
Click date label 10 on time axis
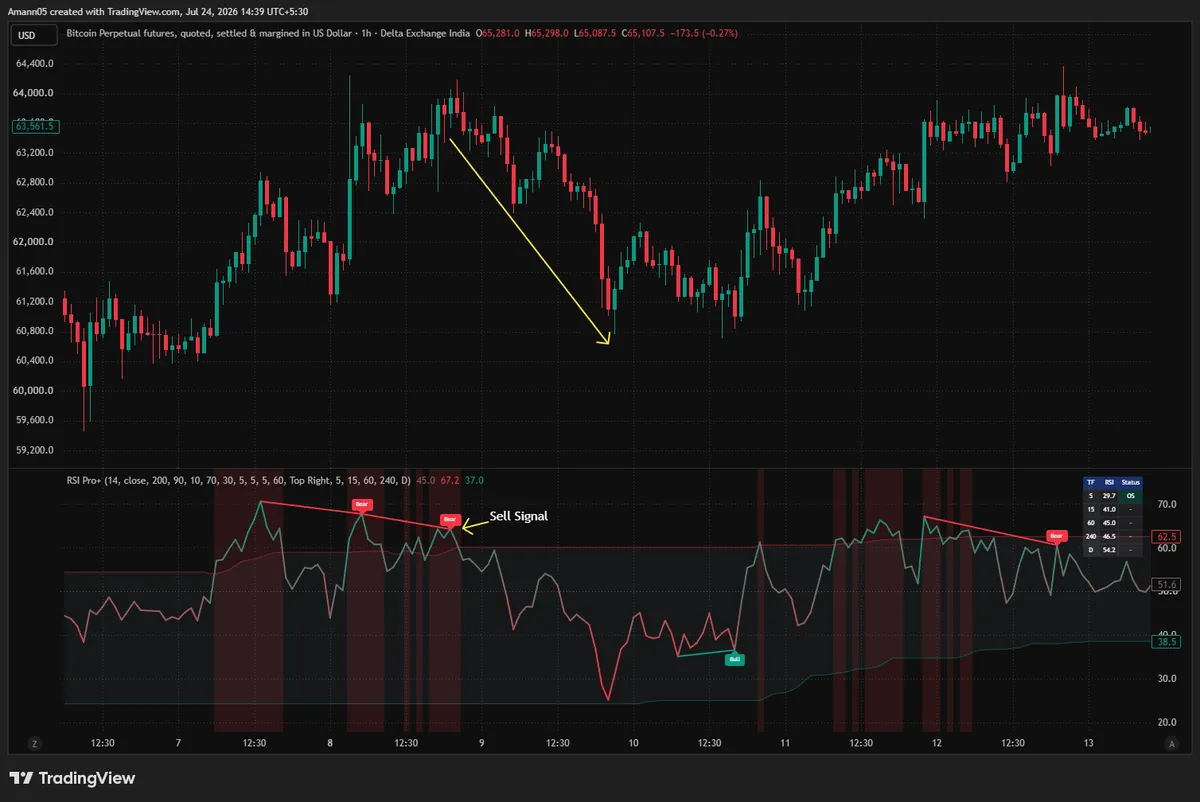633,743
